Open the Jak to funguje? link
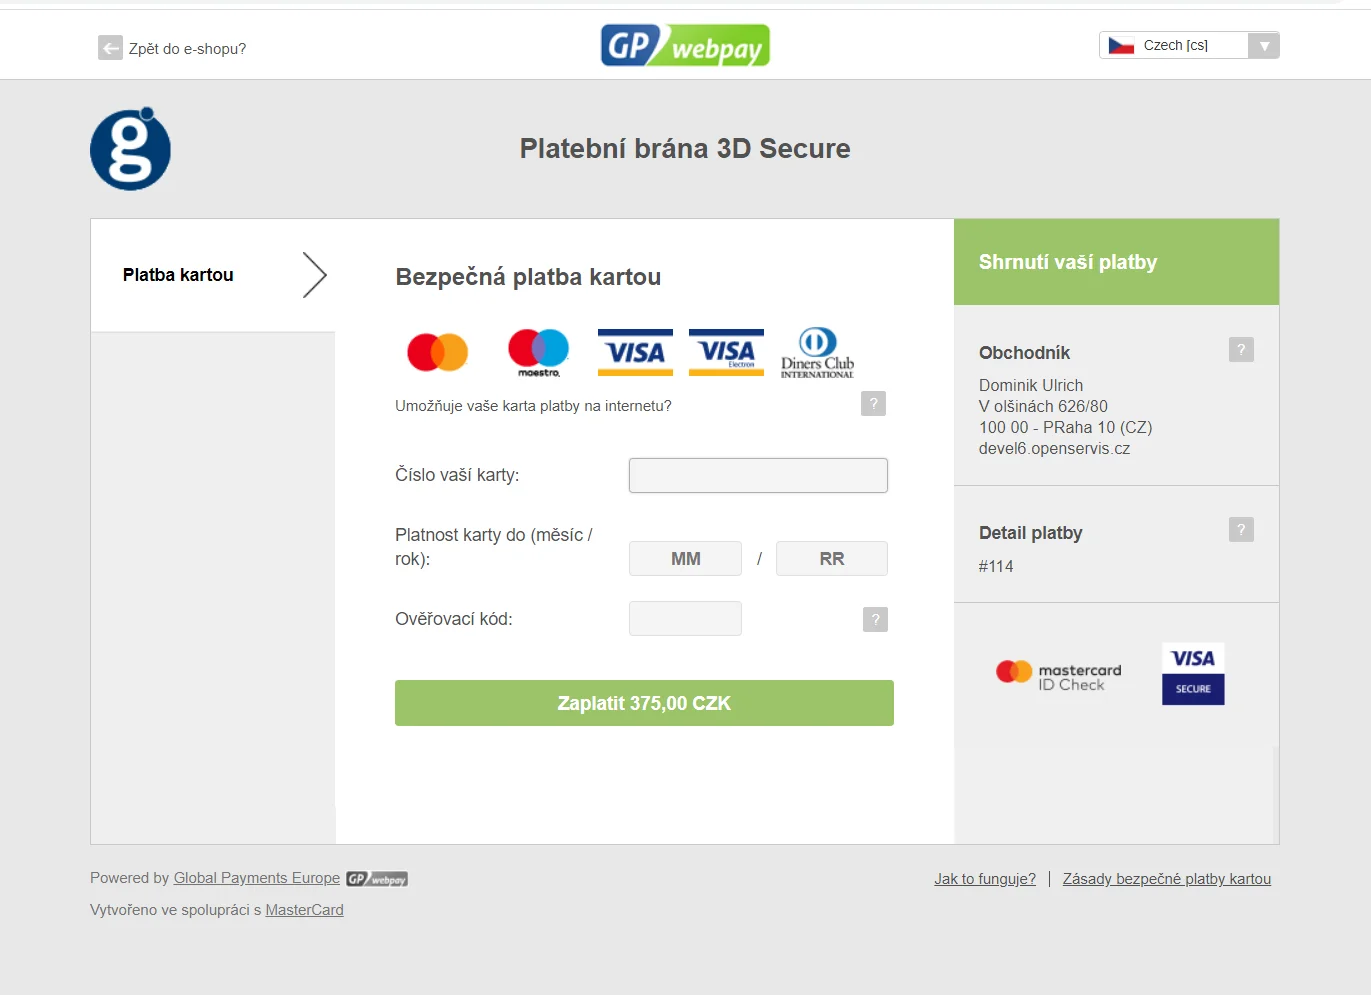This screenshot has height=995, width=1371. click(x=985, y=879)
